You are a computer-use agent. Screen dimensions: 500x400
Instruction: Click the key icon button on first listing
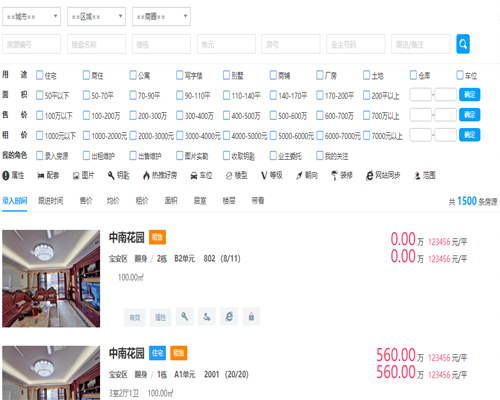184,316
